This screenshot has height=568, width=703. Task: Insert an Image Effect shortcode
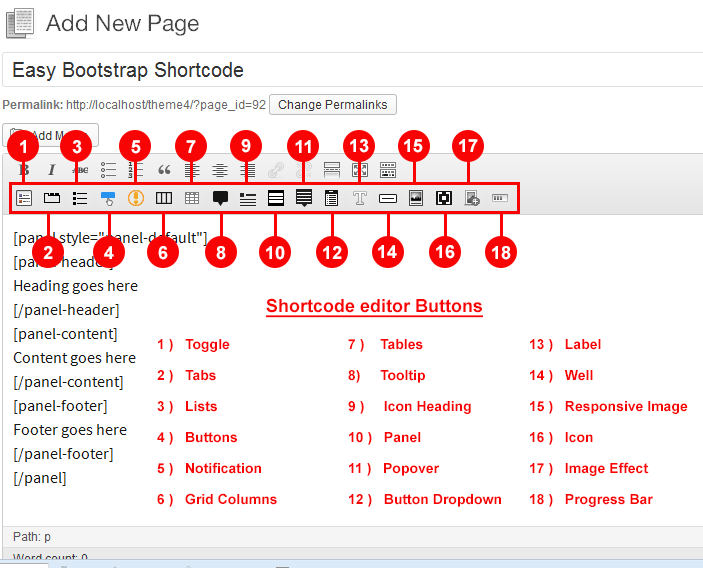point(472,198)
